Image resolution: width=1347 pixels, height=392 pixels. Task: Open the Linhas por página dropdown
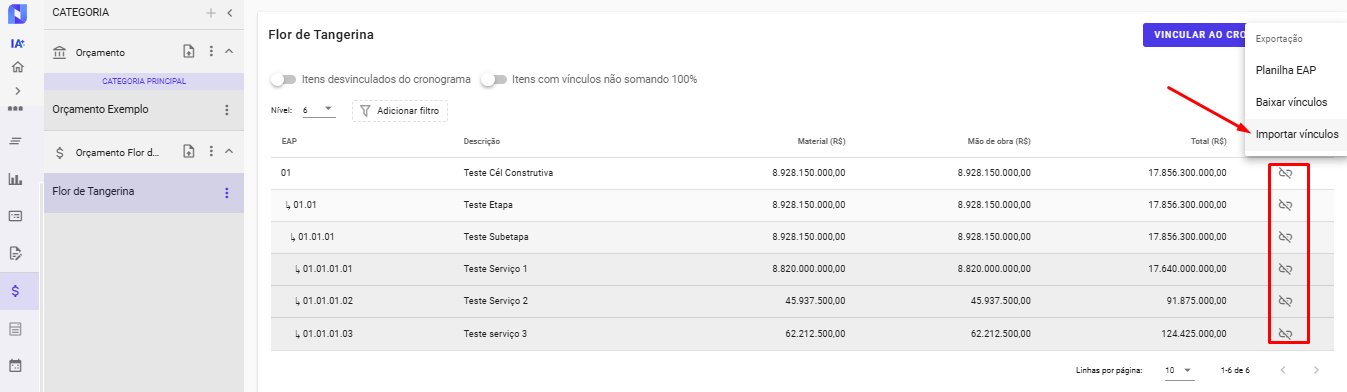[x=1179, y=370]
